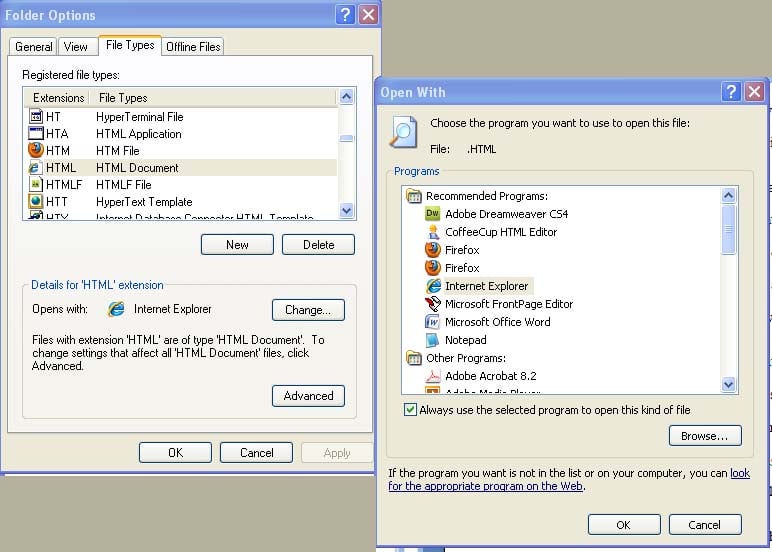Click Programs list scroll up arrow
This screenshot has height=552, width=772.
click(729, 195)
